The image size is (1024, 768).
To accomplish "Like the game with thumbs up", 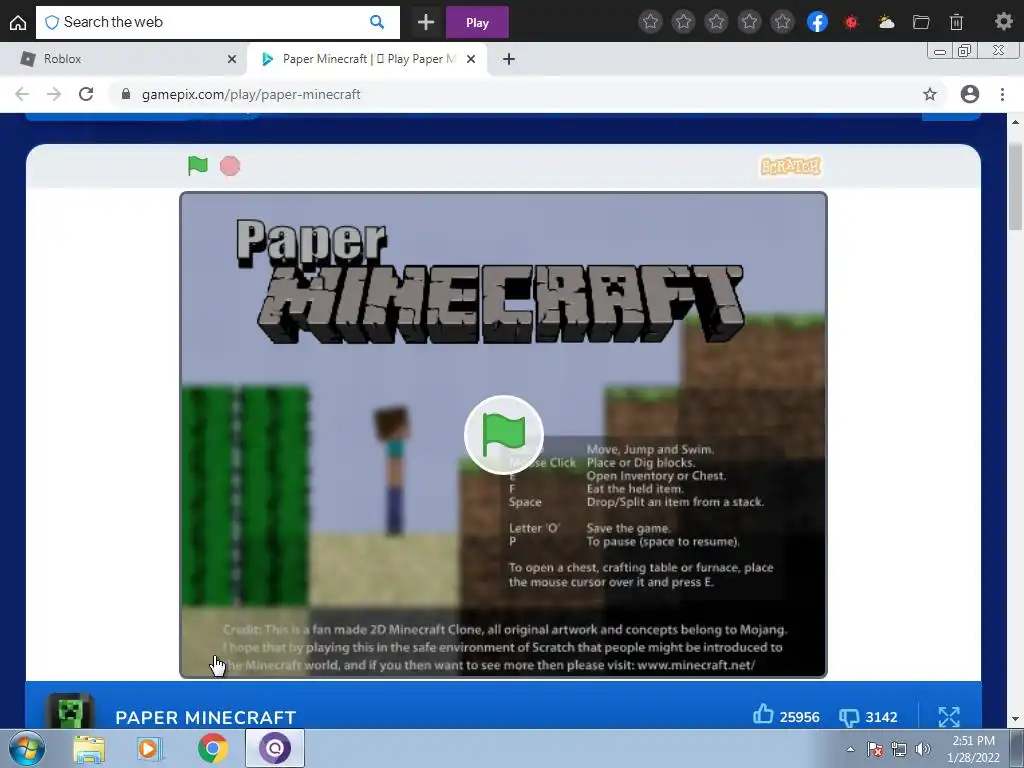I will [763, 714].
